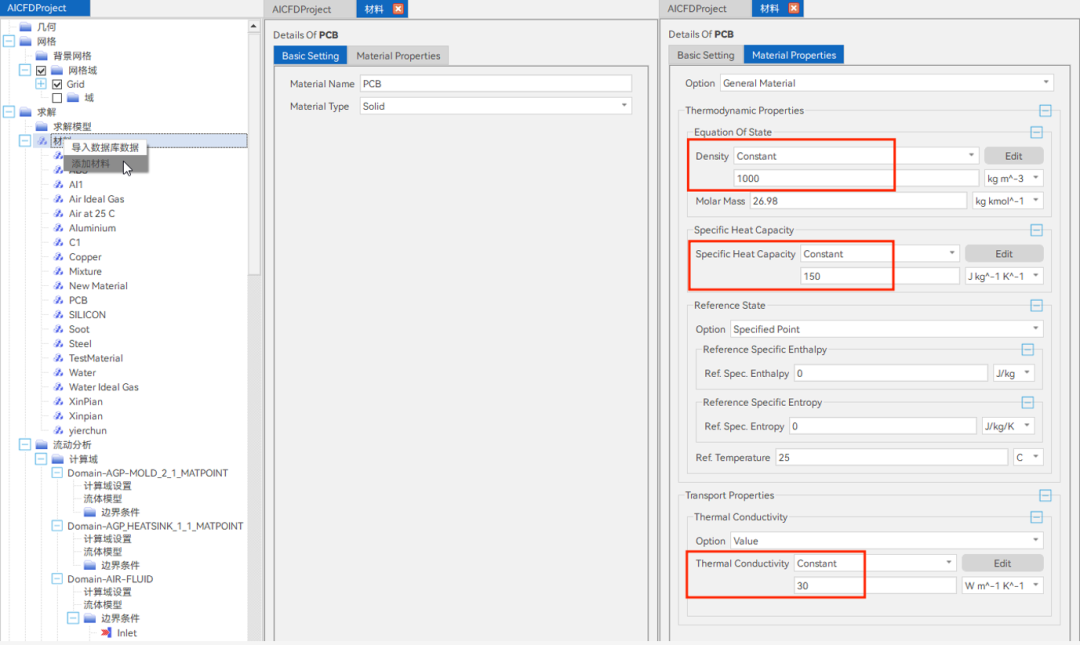The width and height of the screenshot is (1080, 645).
Task: Click the New Material icon
Action: tap(59, 286)
